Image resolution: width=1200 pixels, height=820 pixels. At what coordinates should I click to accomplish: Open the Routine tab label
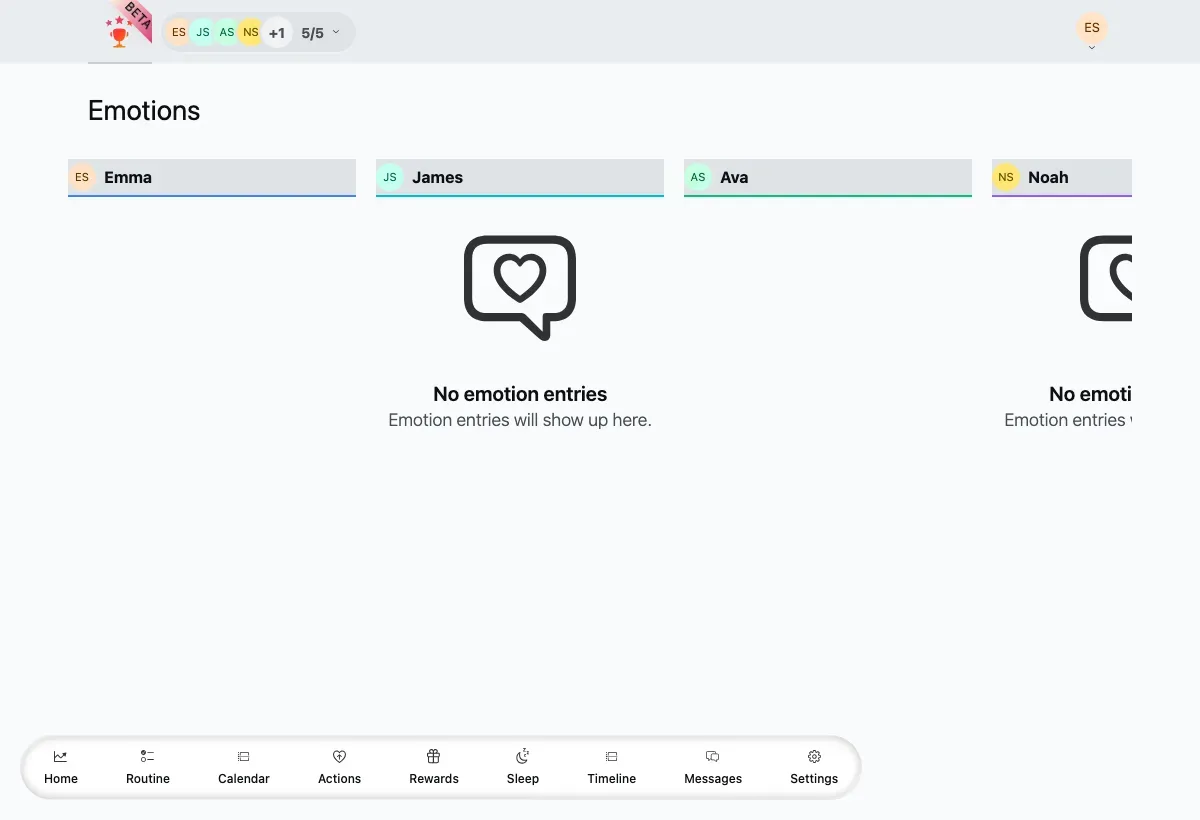coord(148,779)
